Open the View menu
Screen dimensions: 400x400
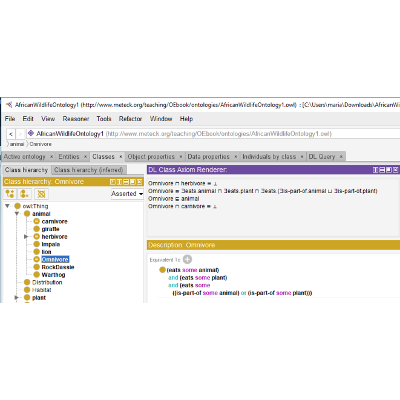(48, 119)
